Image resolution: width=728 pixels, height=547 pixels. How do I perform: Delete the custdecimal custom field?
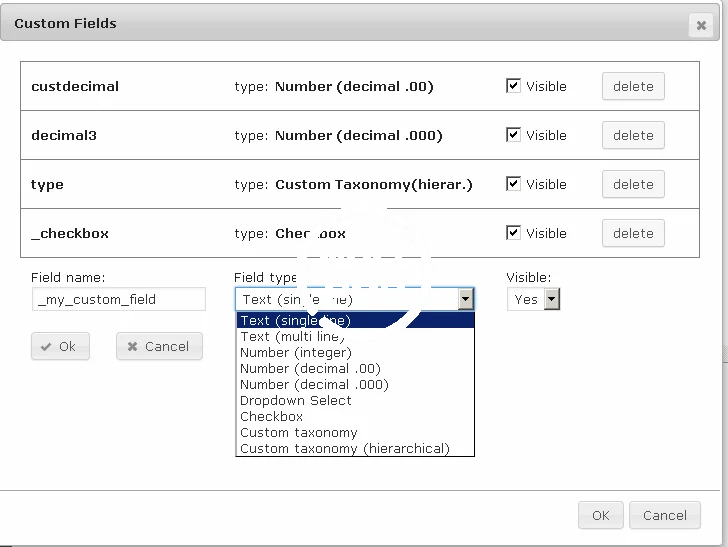coord(632,86)
